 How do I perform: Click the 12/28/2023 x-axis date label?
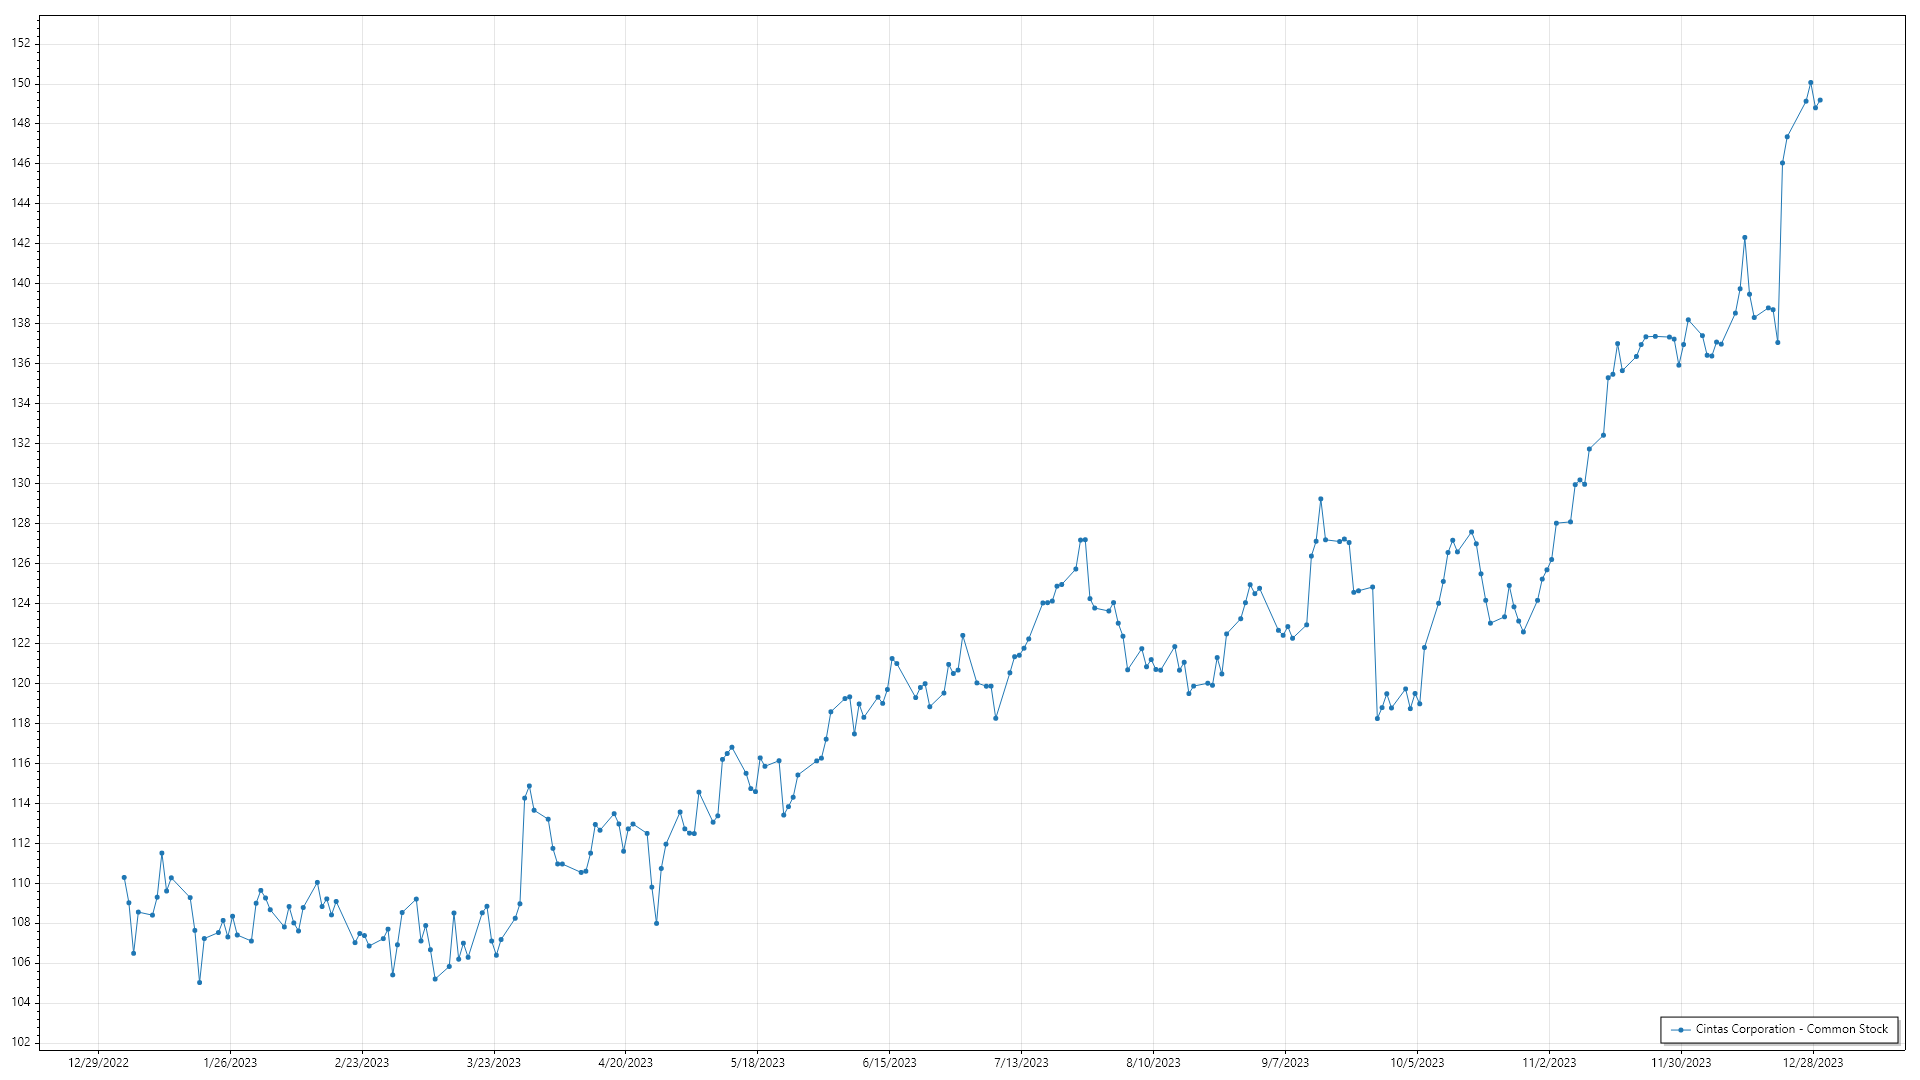click(x=1813, y=1063)
